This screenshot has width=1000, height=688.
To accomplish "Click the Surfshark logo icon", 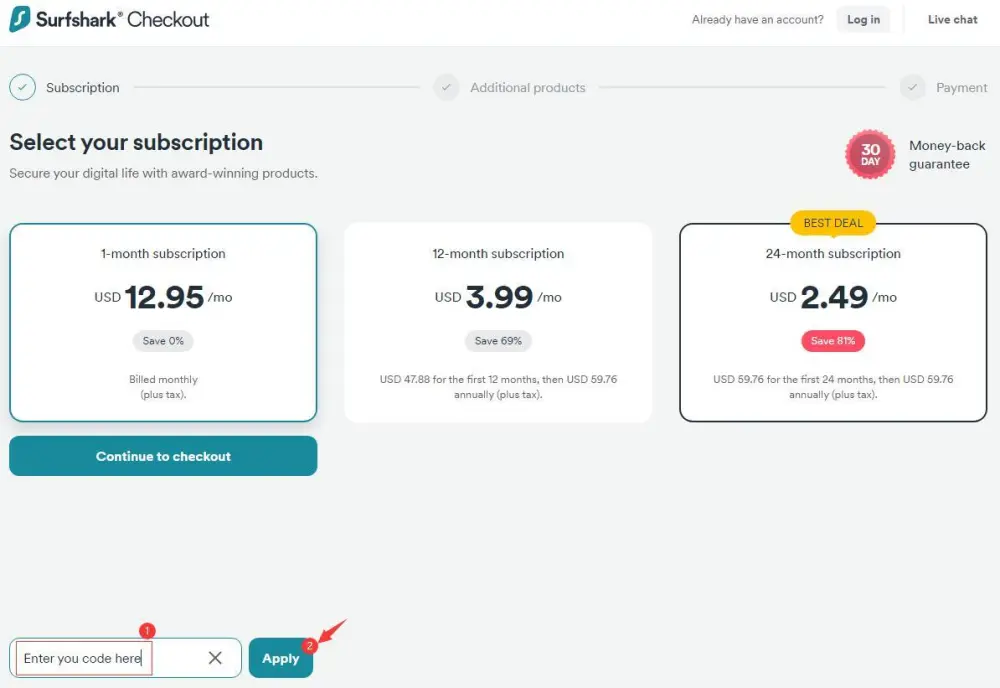I will [20, 19].
